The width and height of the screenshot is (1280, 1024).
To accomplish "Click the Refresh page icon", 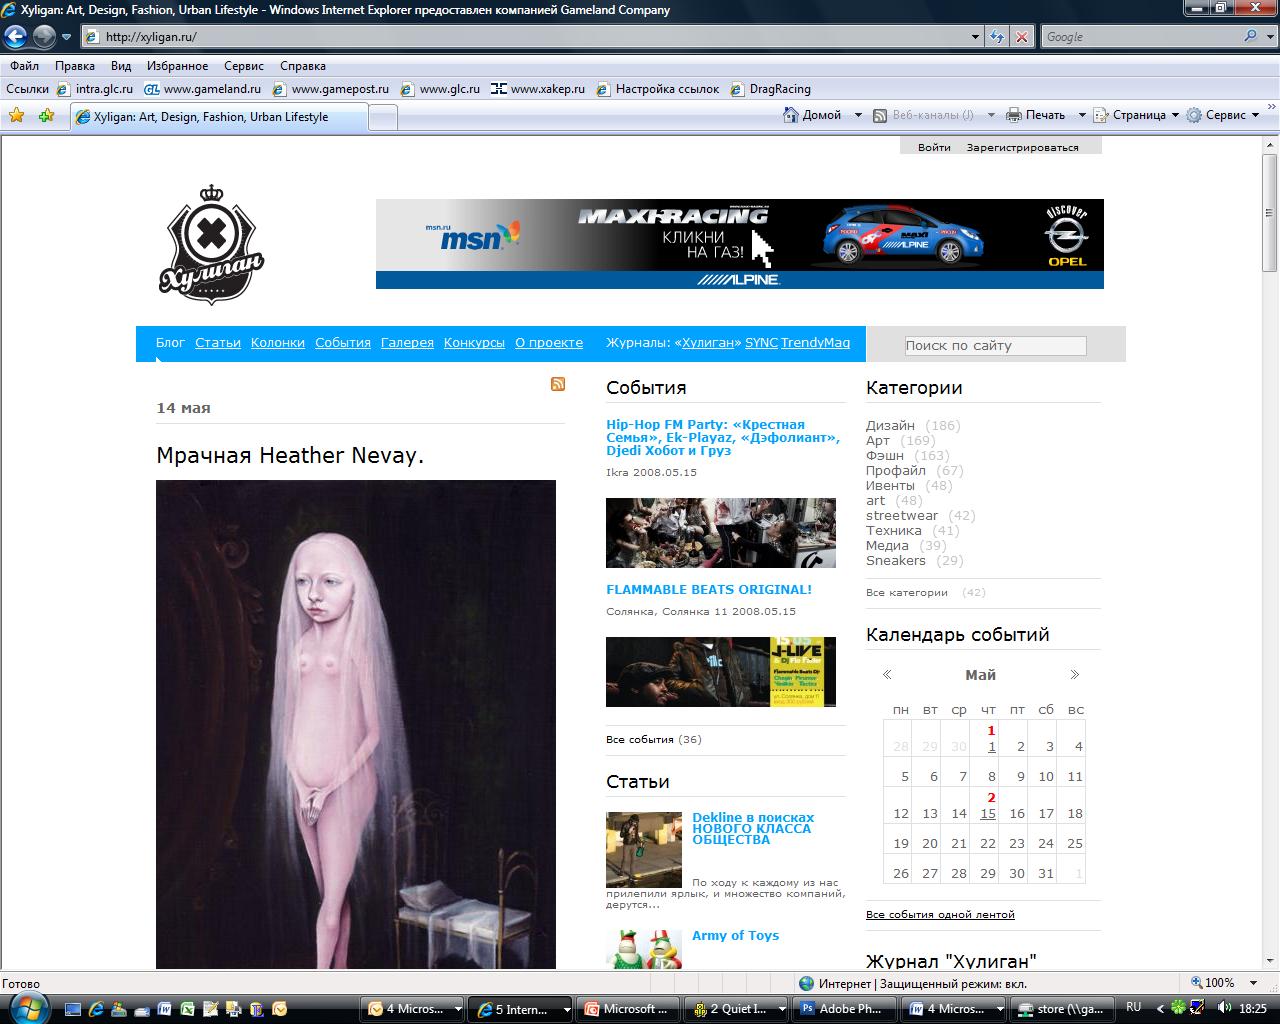I will point(997,37).
